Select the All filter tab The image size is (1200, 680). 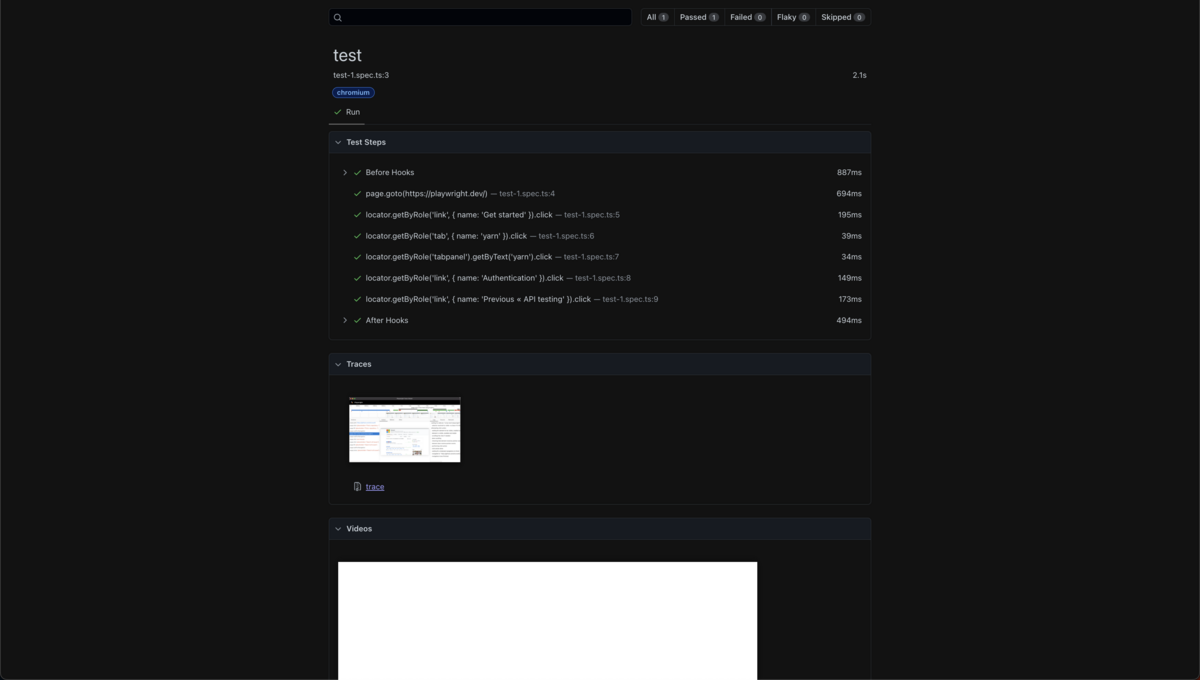click(657, 17)
